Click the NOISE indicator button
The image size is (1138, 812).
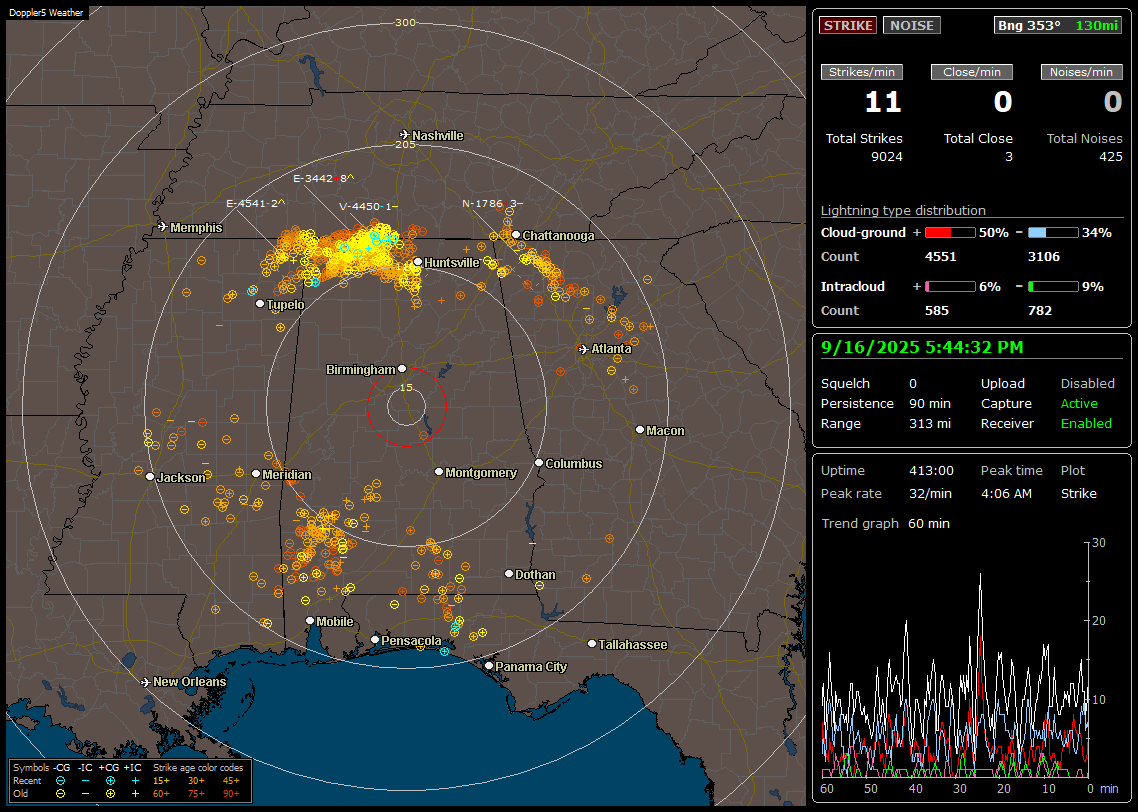pyautogui.click(x=912, y=25)
